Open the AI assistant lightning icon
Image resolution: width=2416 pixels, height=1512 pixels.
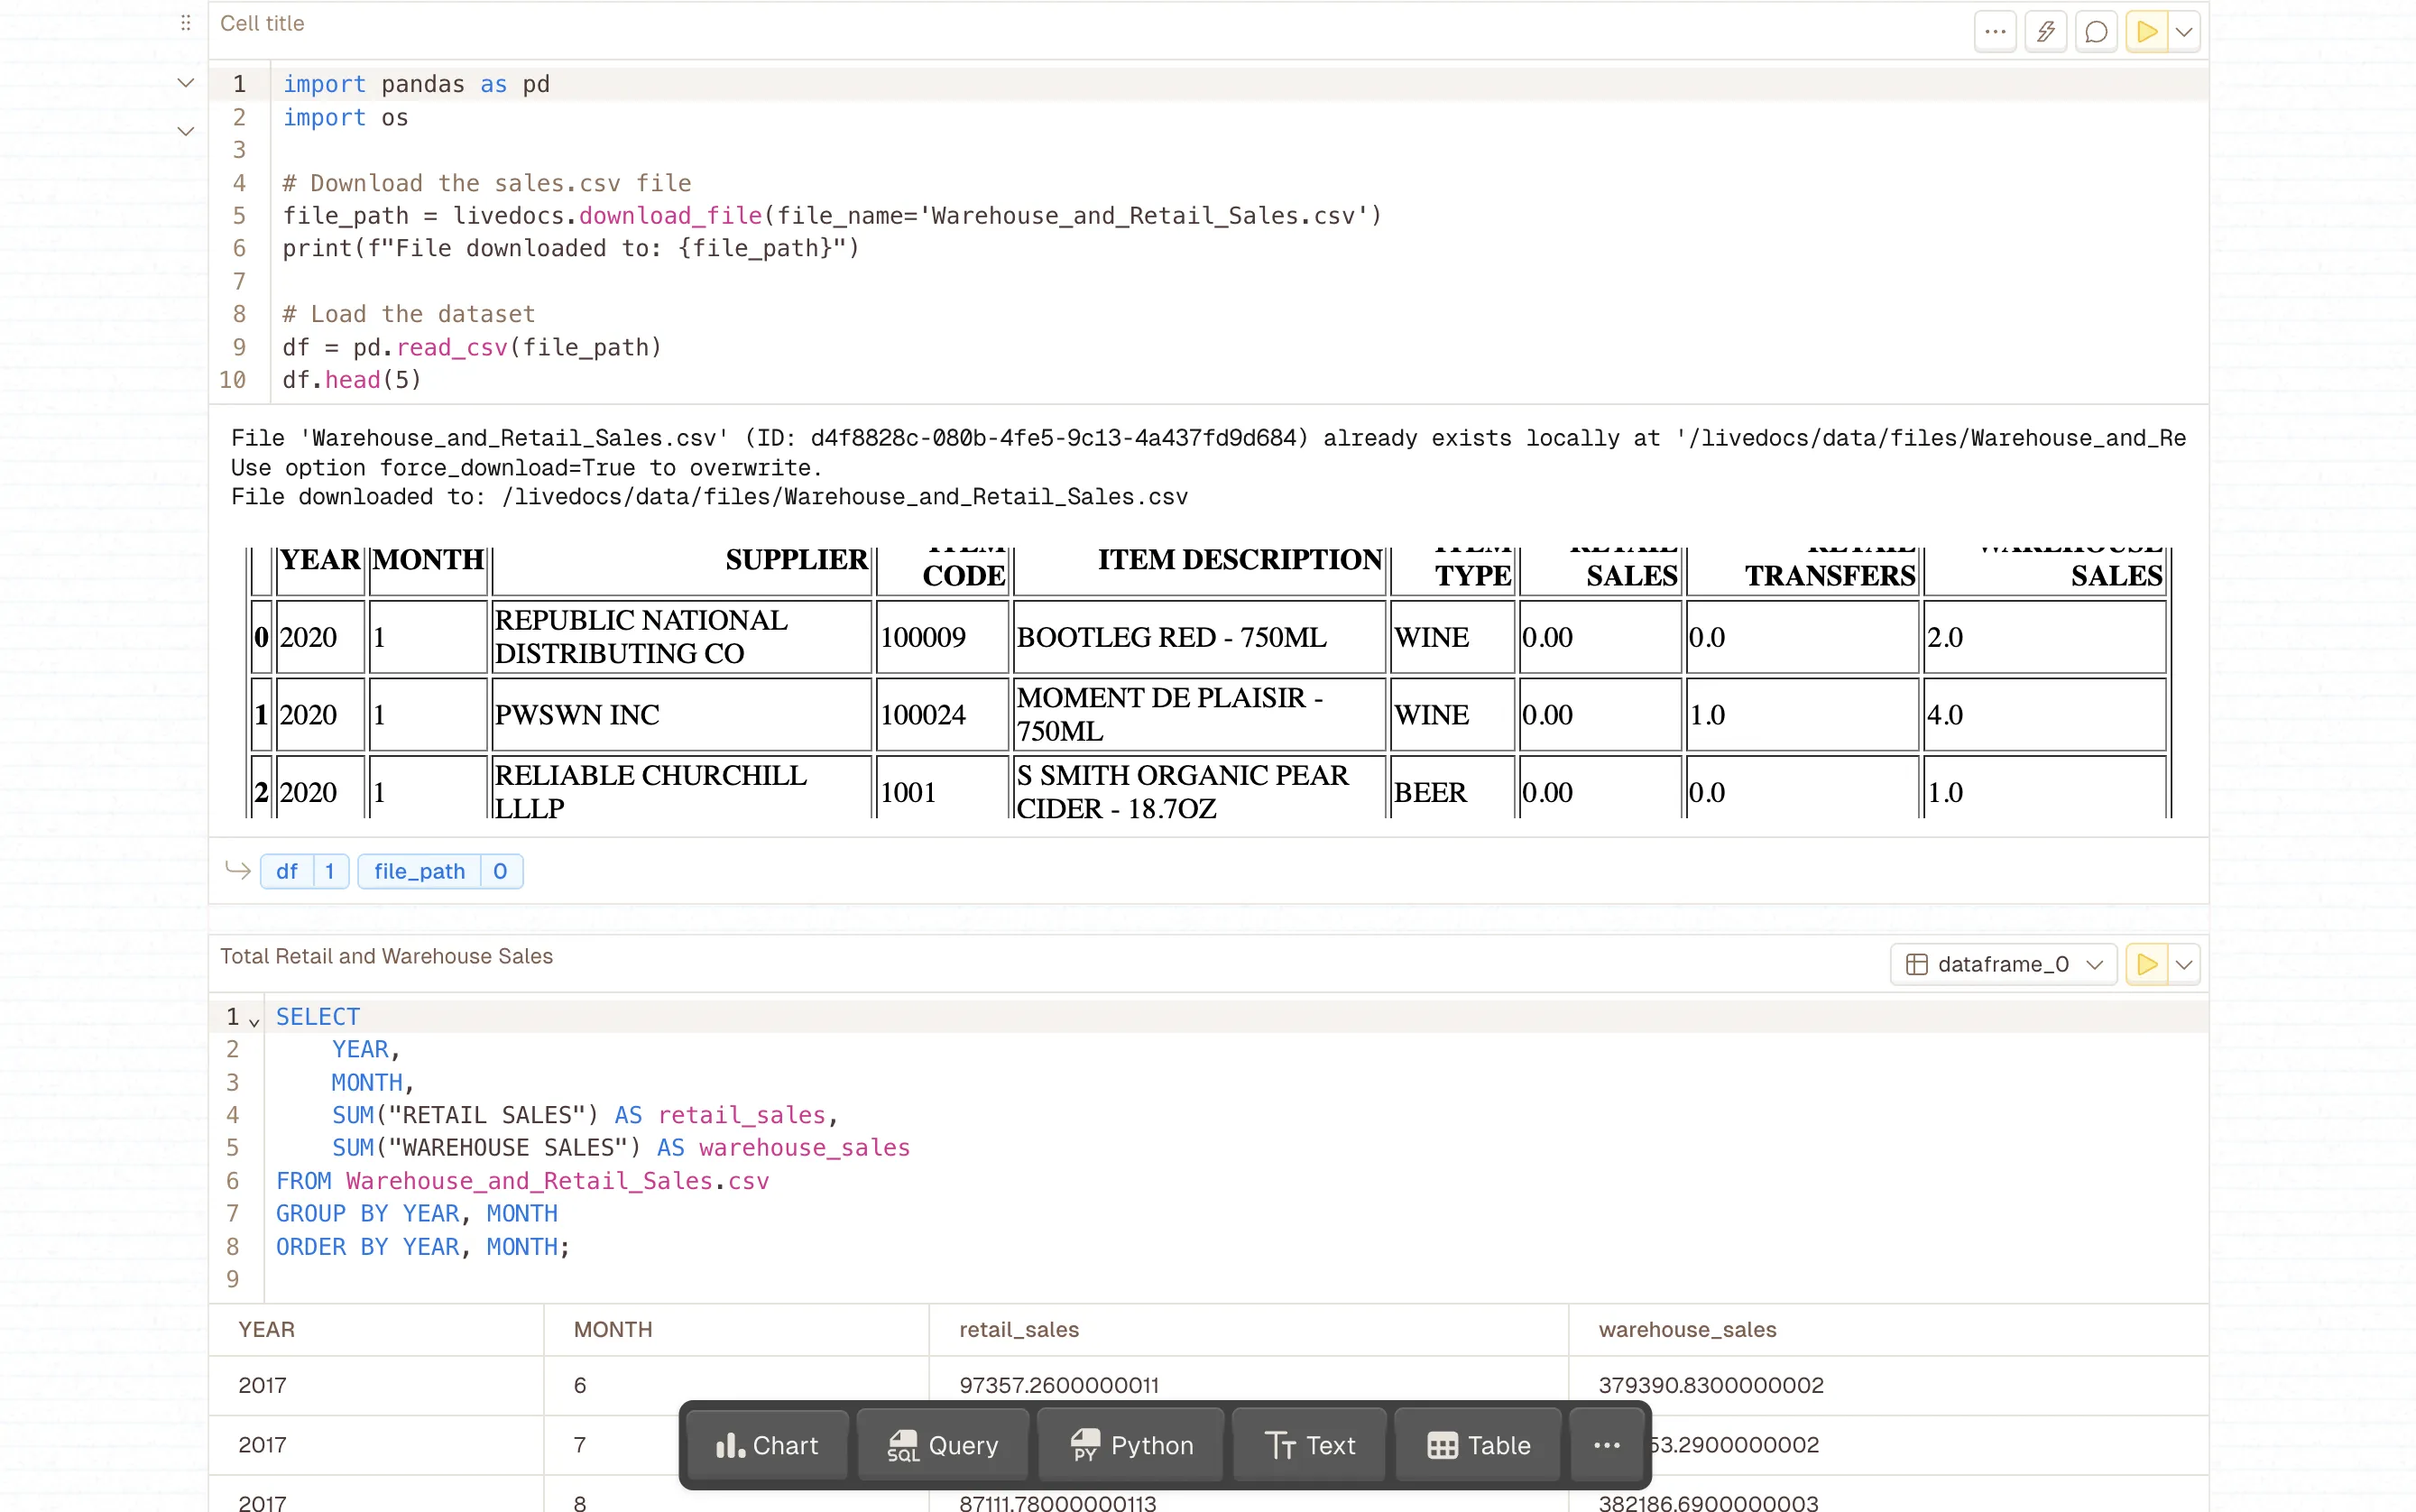point(2046,31)
